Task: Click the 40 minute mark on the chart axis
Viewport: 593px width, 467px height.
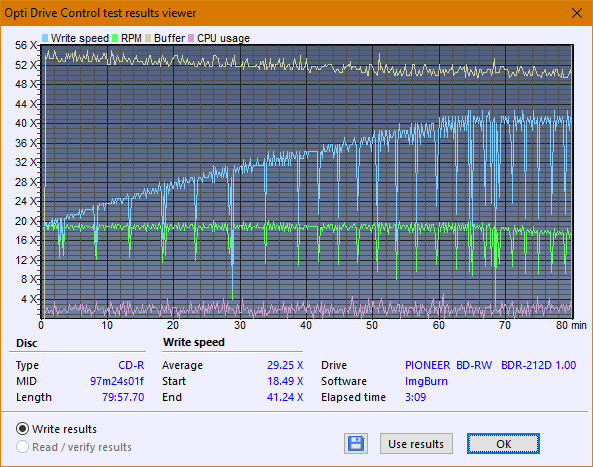Action: 306,325
